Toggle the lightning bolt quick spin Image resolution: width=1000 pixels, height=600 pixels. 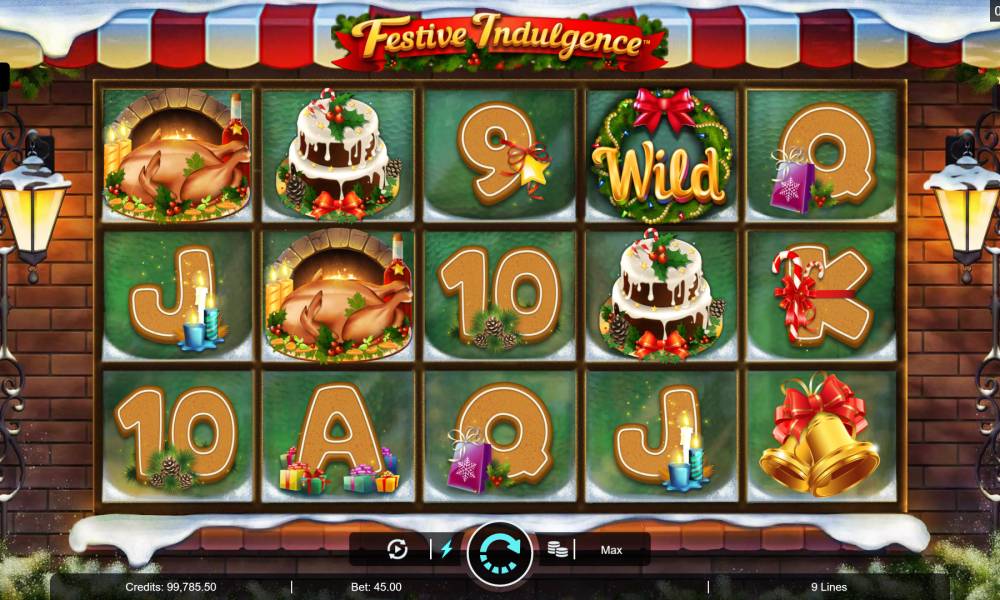[446, 549]
